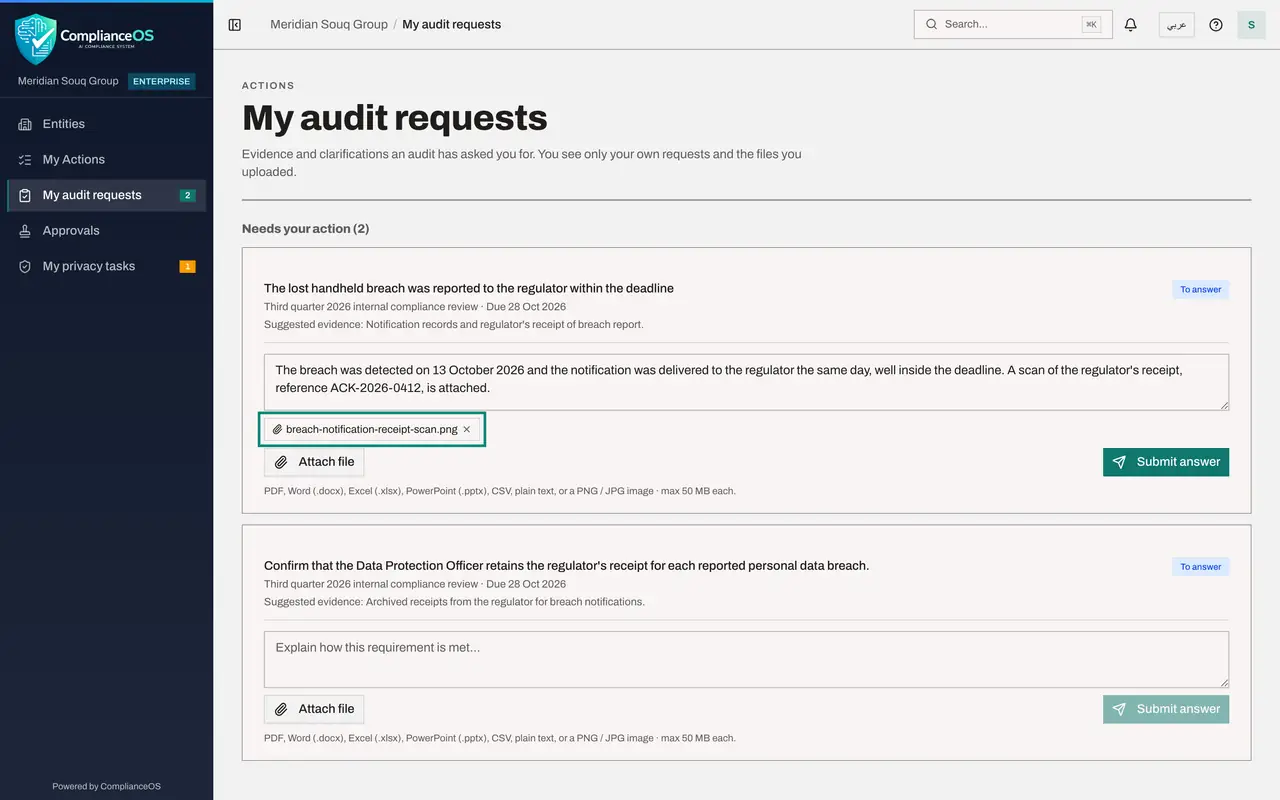
Task: Submit answer for Data Protection Officer request
Action: (1166, 709)
